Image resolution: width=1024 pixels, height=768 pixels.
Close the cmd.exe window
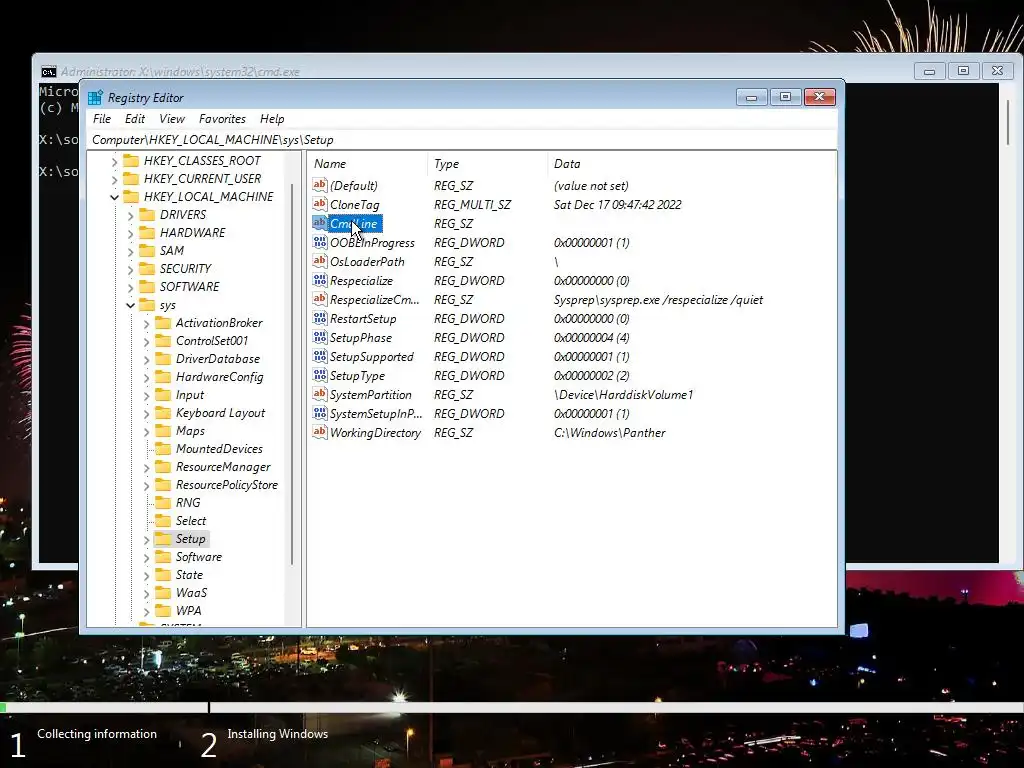997,71
